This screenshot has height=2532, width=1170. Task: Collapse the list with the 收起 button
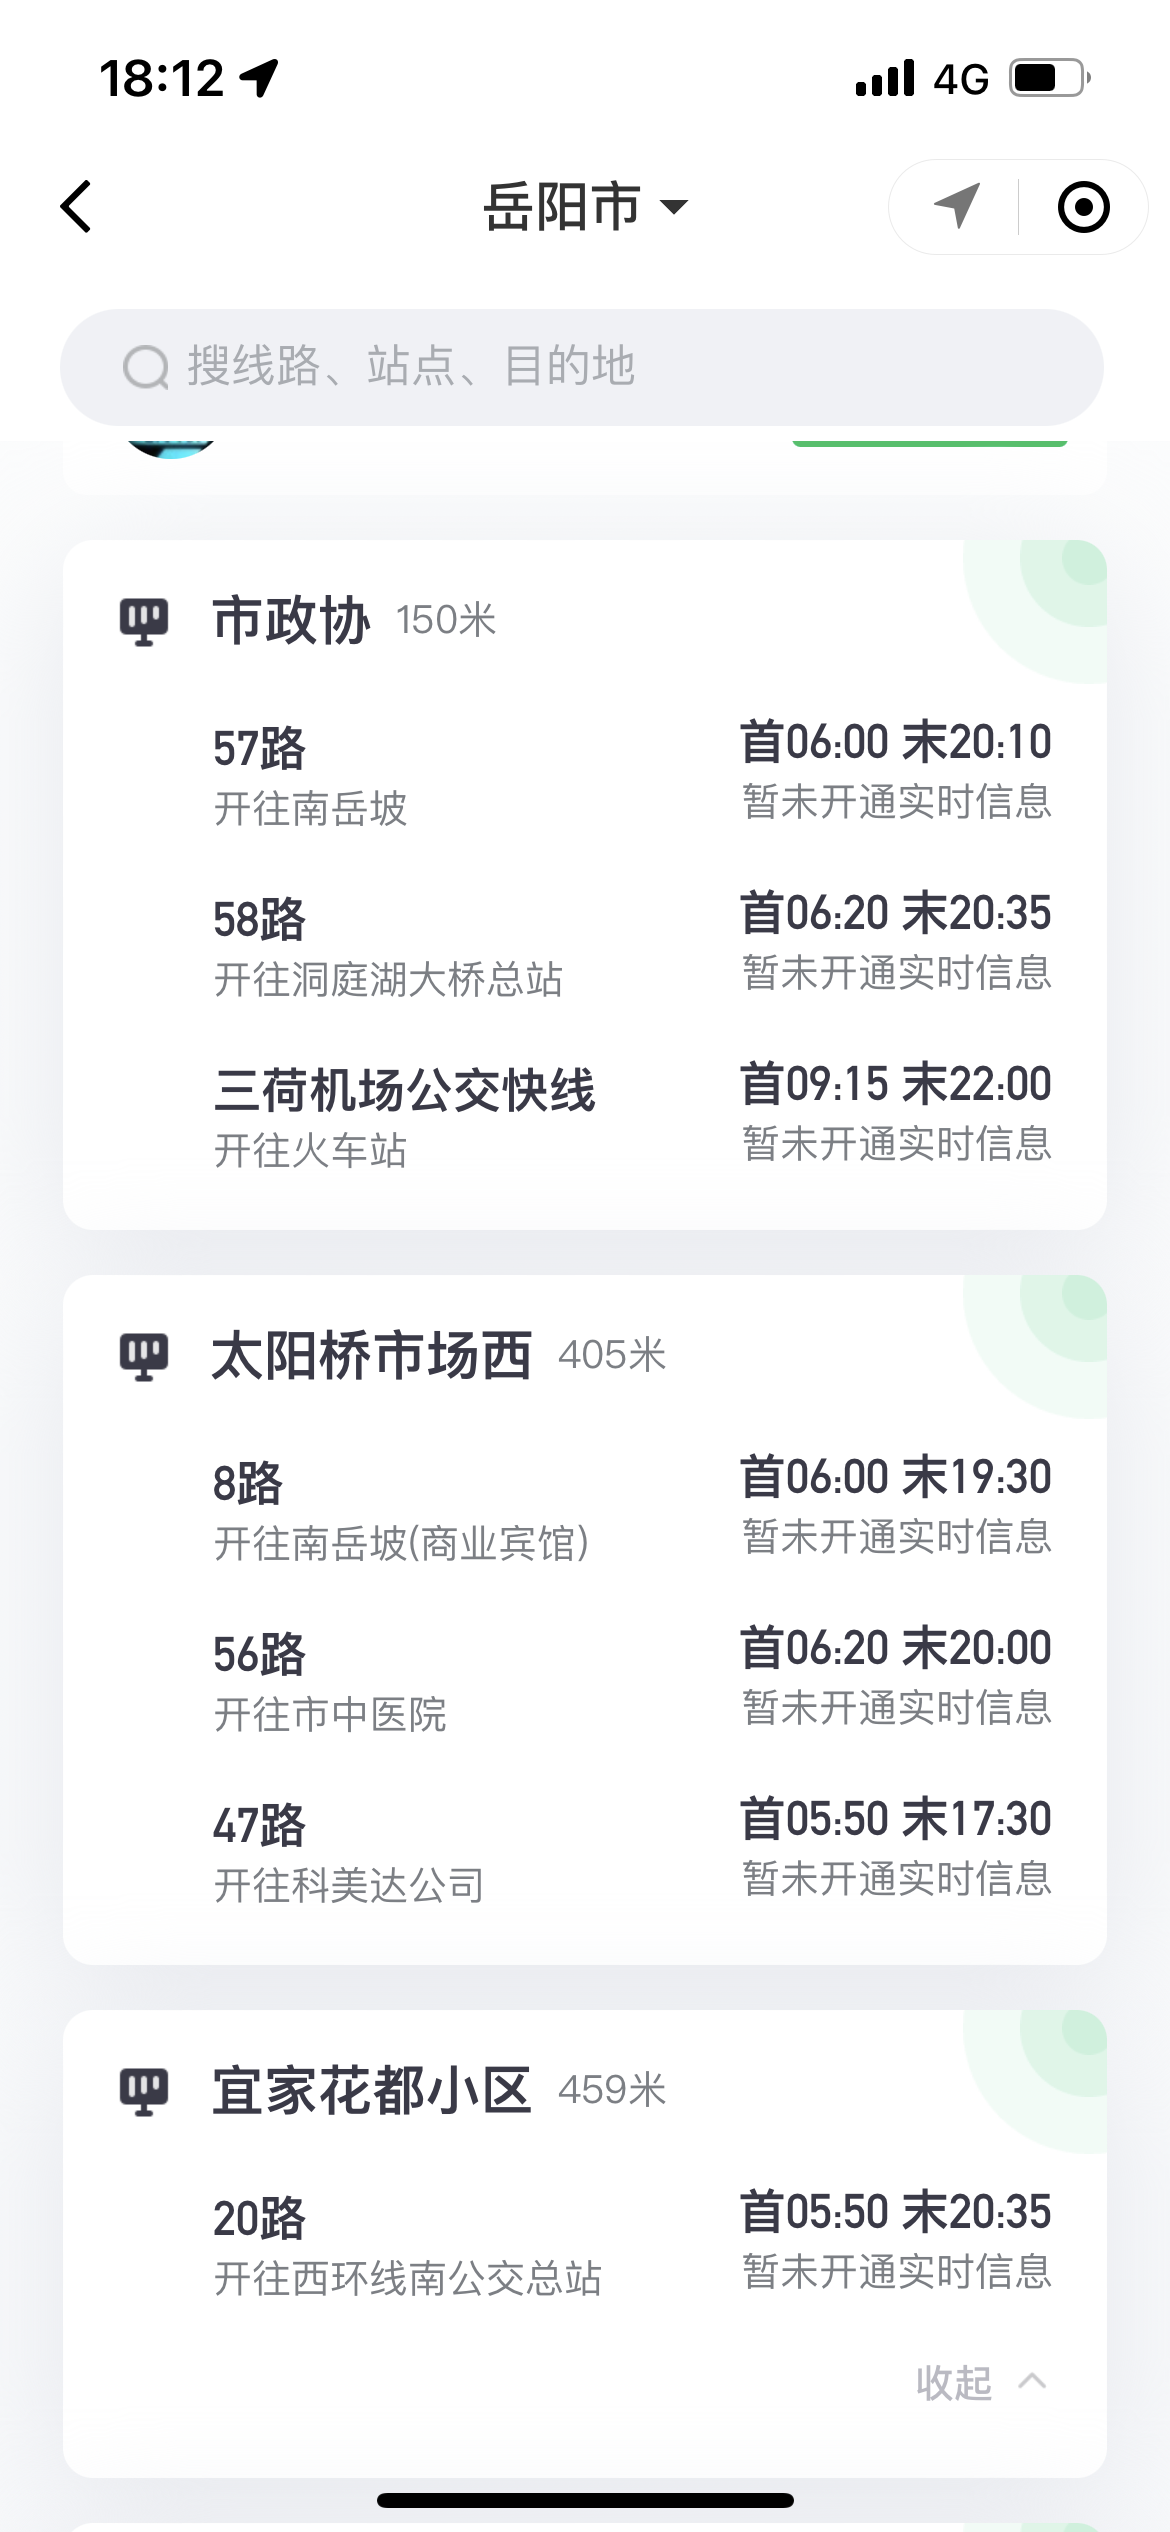pyautogui.click(x=955, y=2383)
